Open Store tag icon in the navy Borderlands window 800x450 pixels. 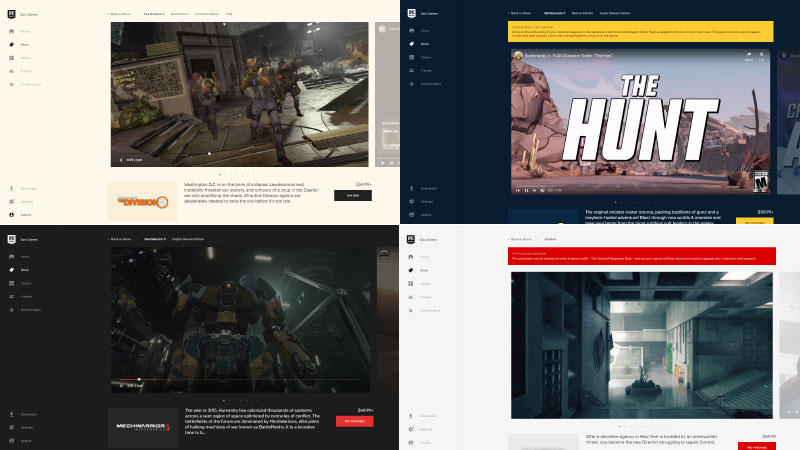(411, 44)
